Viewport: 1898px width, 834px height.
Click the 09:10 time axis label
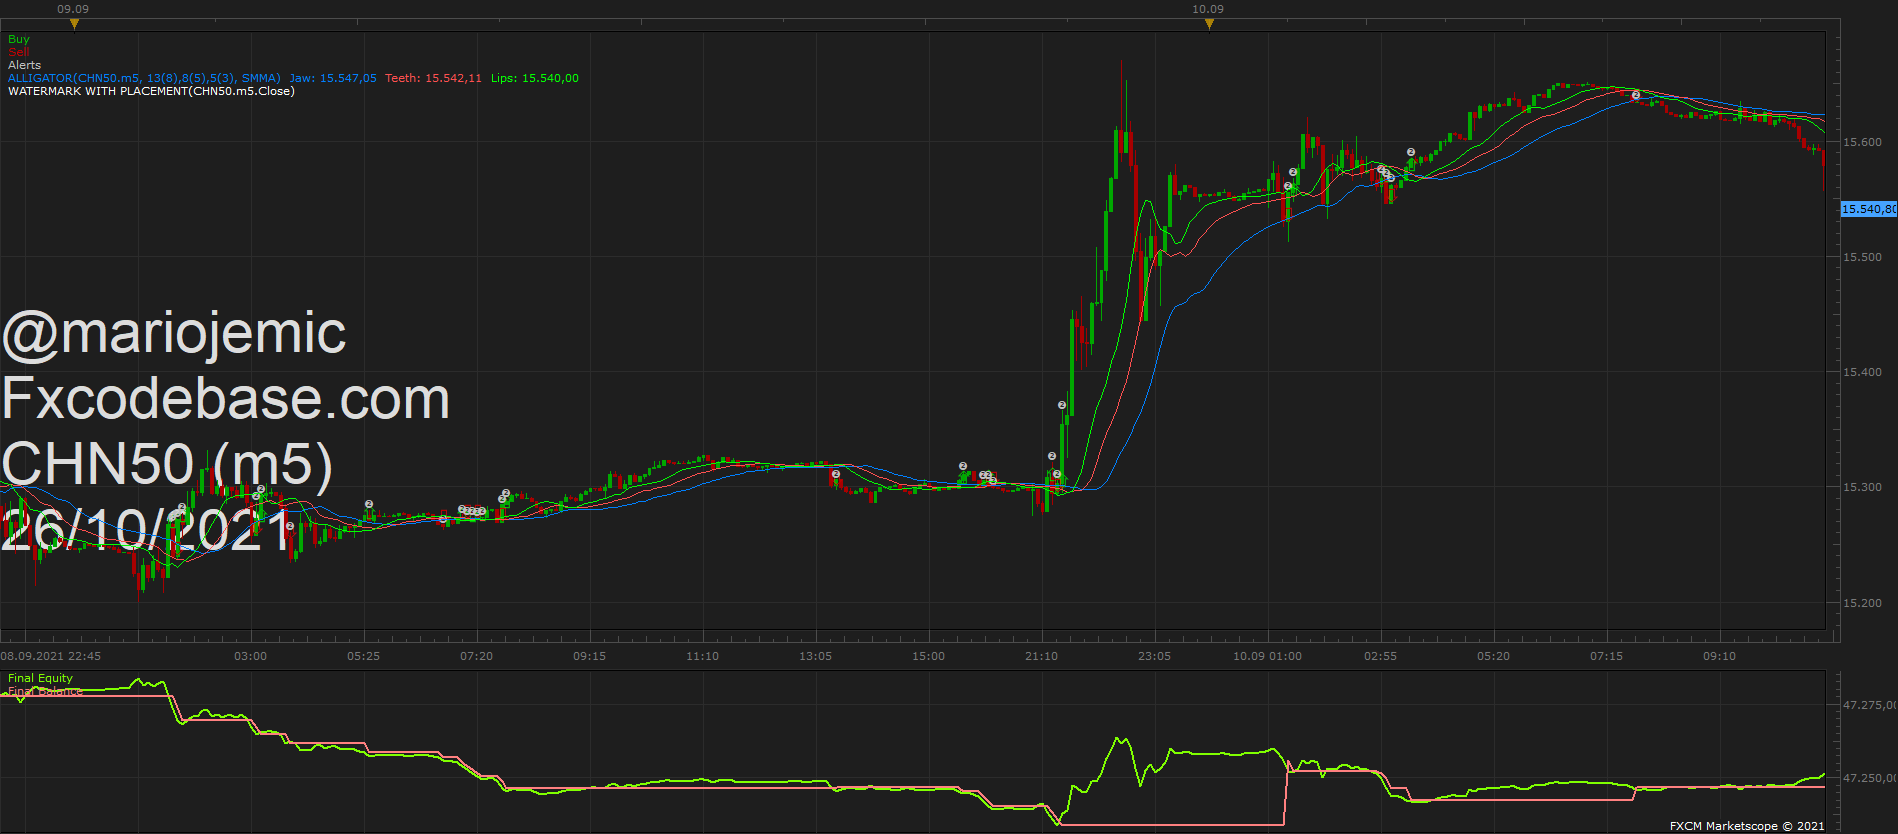click(1720, 656)
